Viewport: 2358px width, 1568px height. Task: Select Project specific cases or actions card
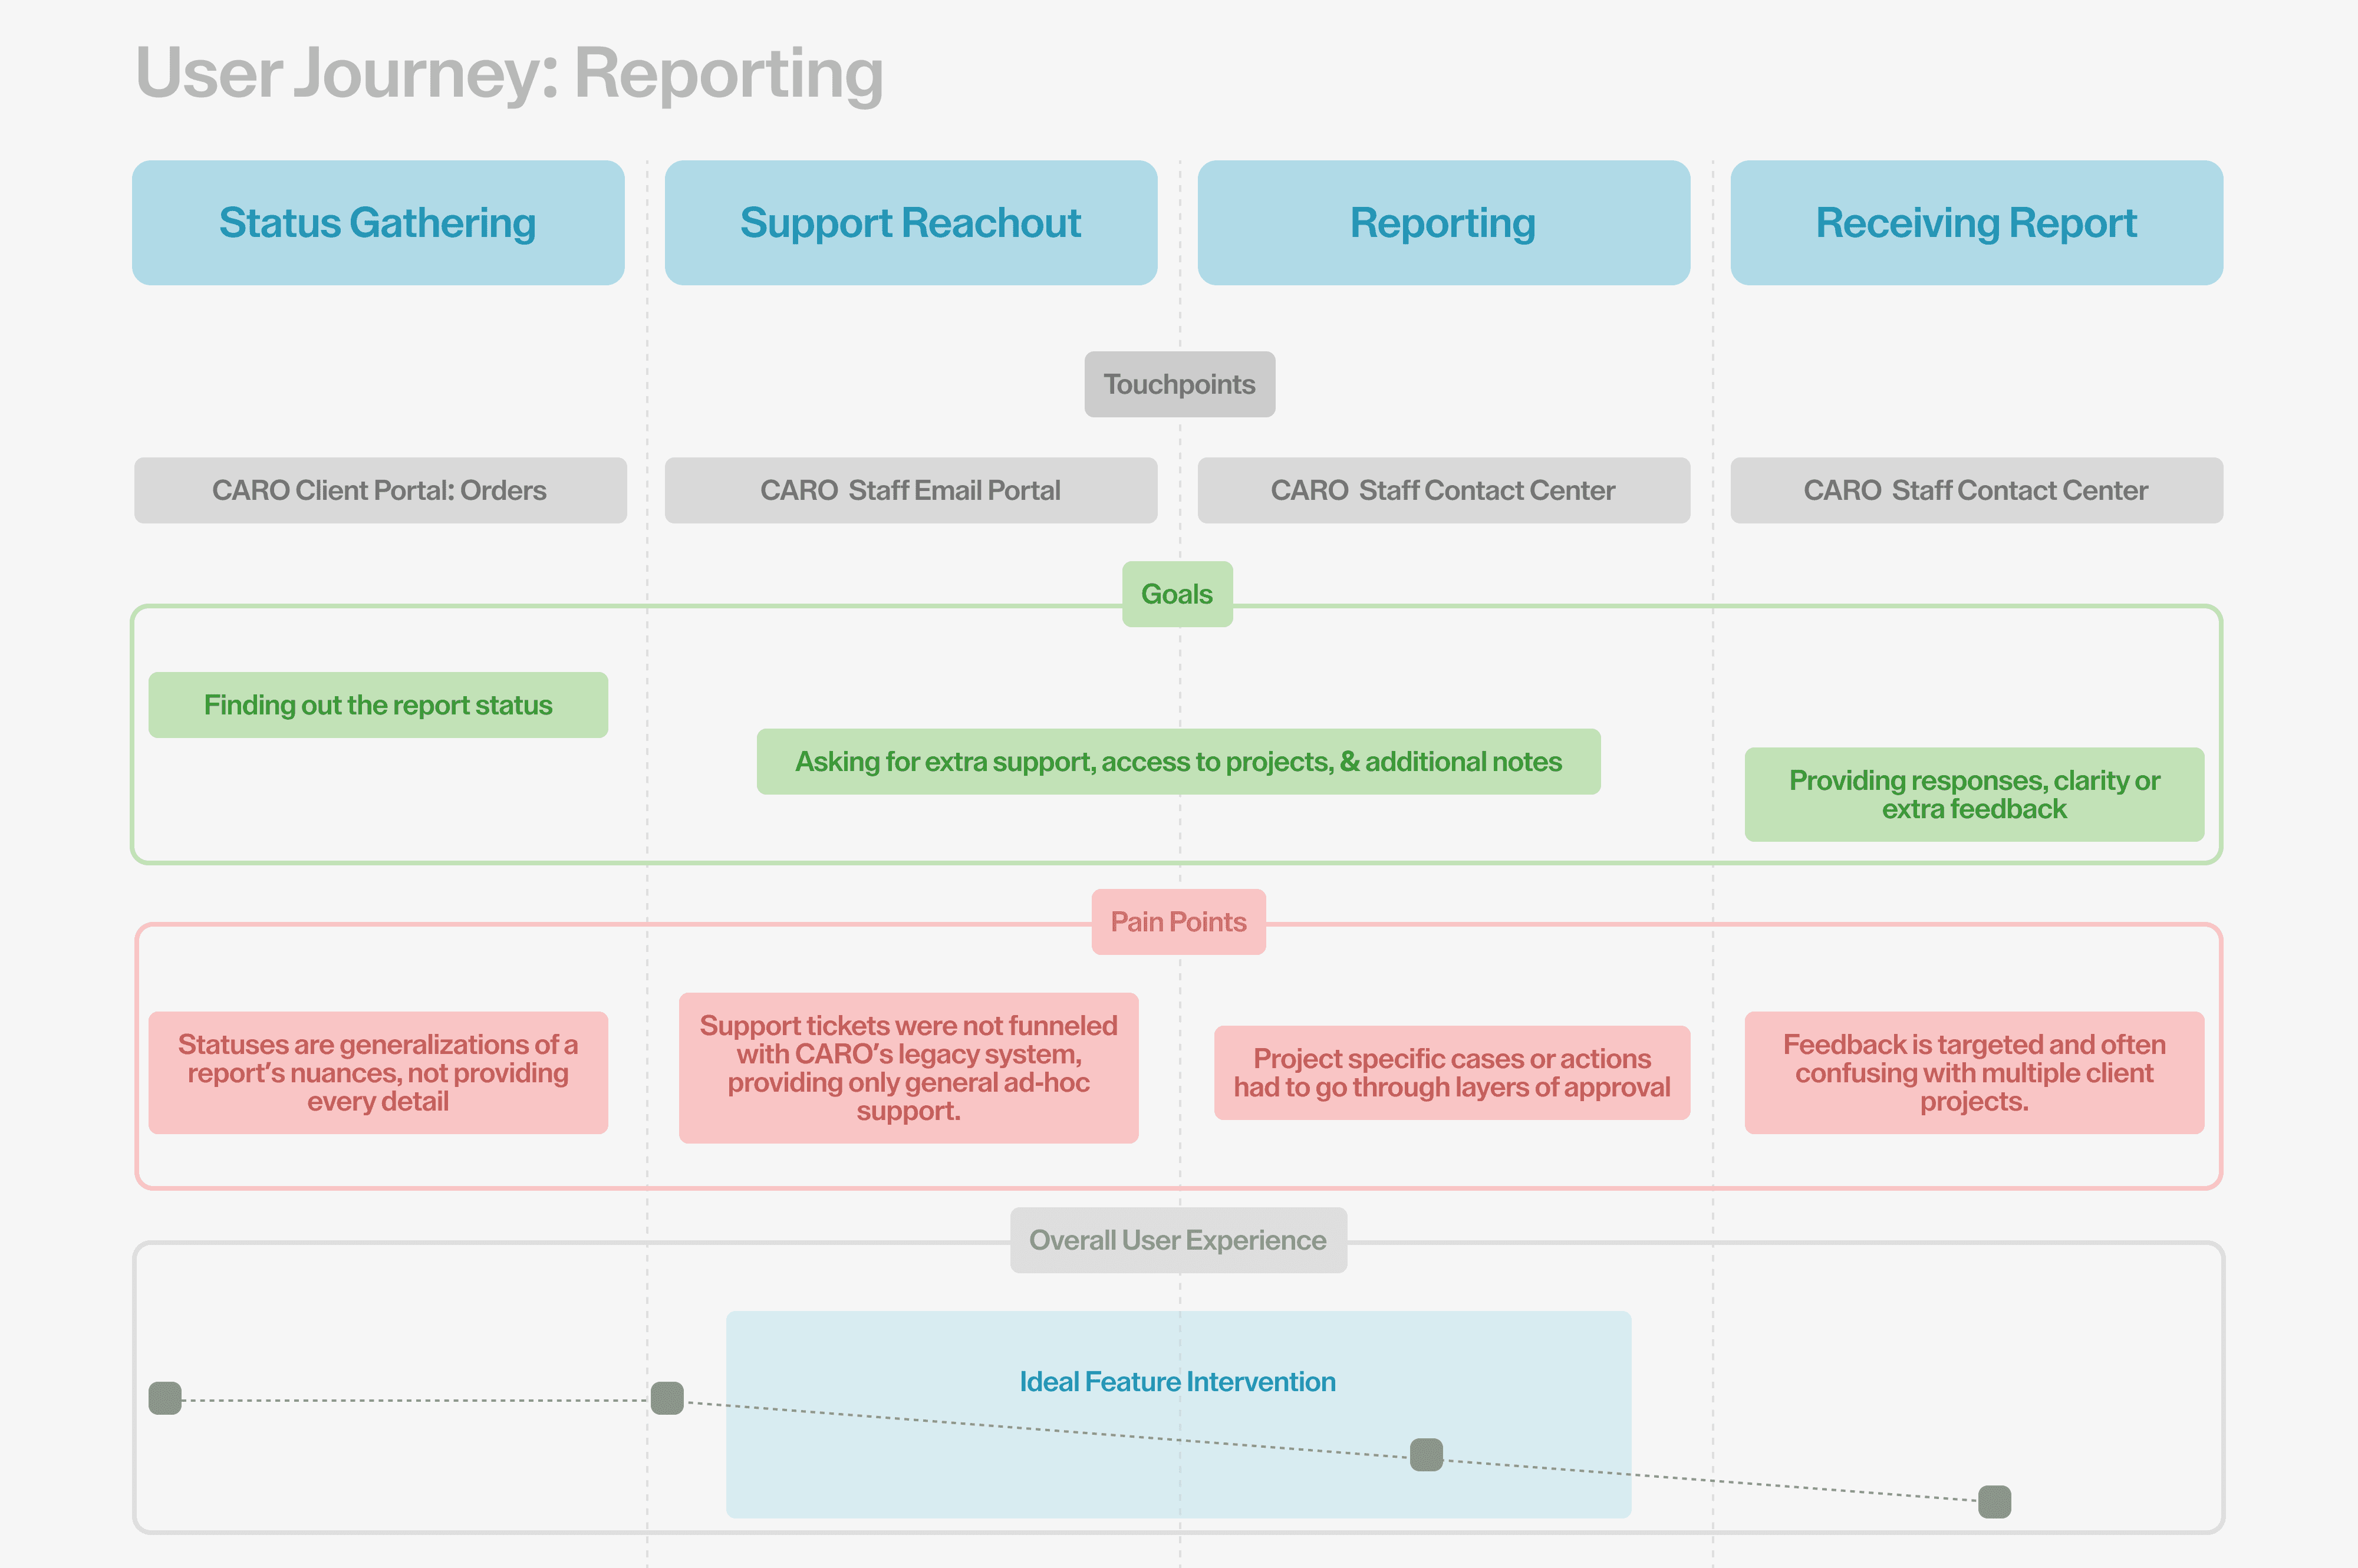coord(1451,1072)
